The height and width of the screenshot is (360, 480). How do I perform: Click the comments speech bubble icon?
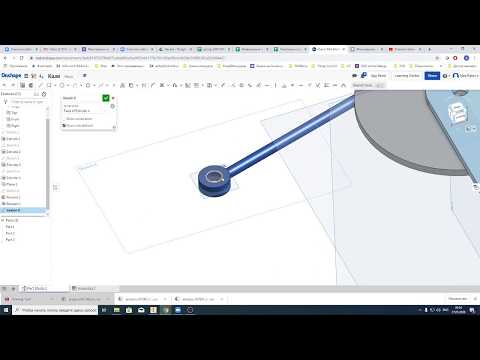point(355,76)
